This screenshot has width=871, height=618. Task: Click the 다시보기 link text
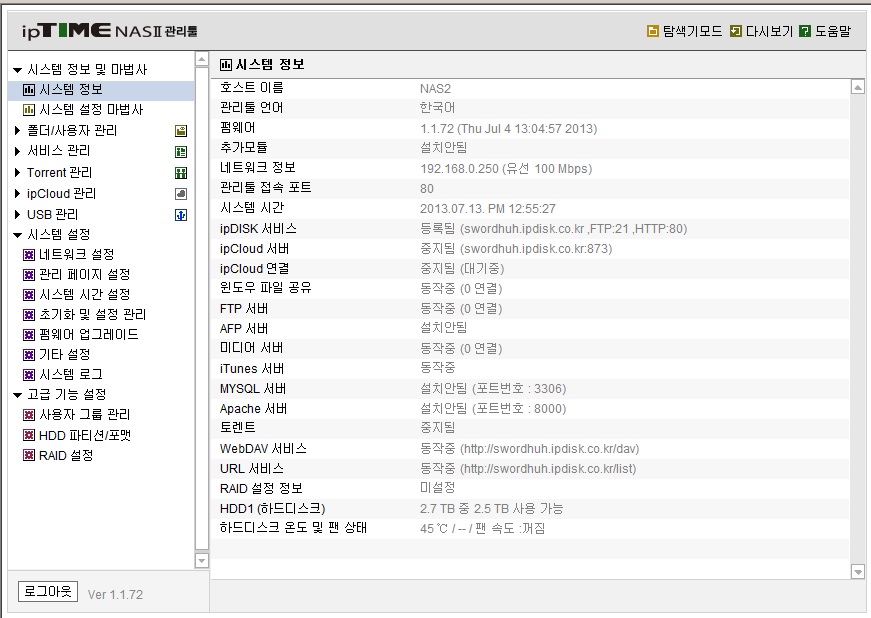click(769, 31)
